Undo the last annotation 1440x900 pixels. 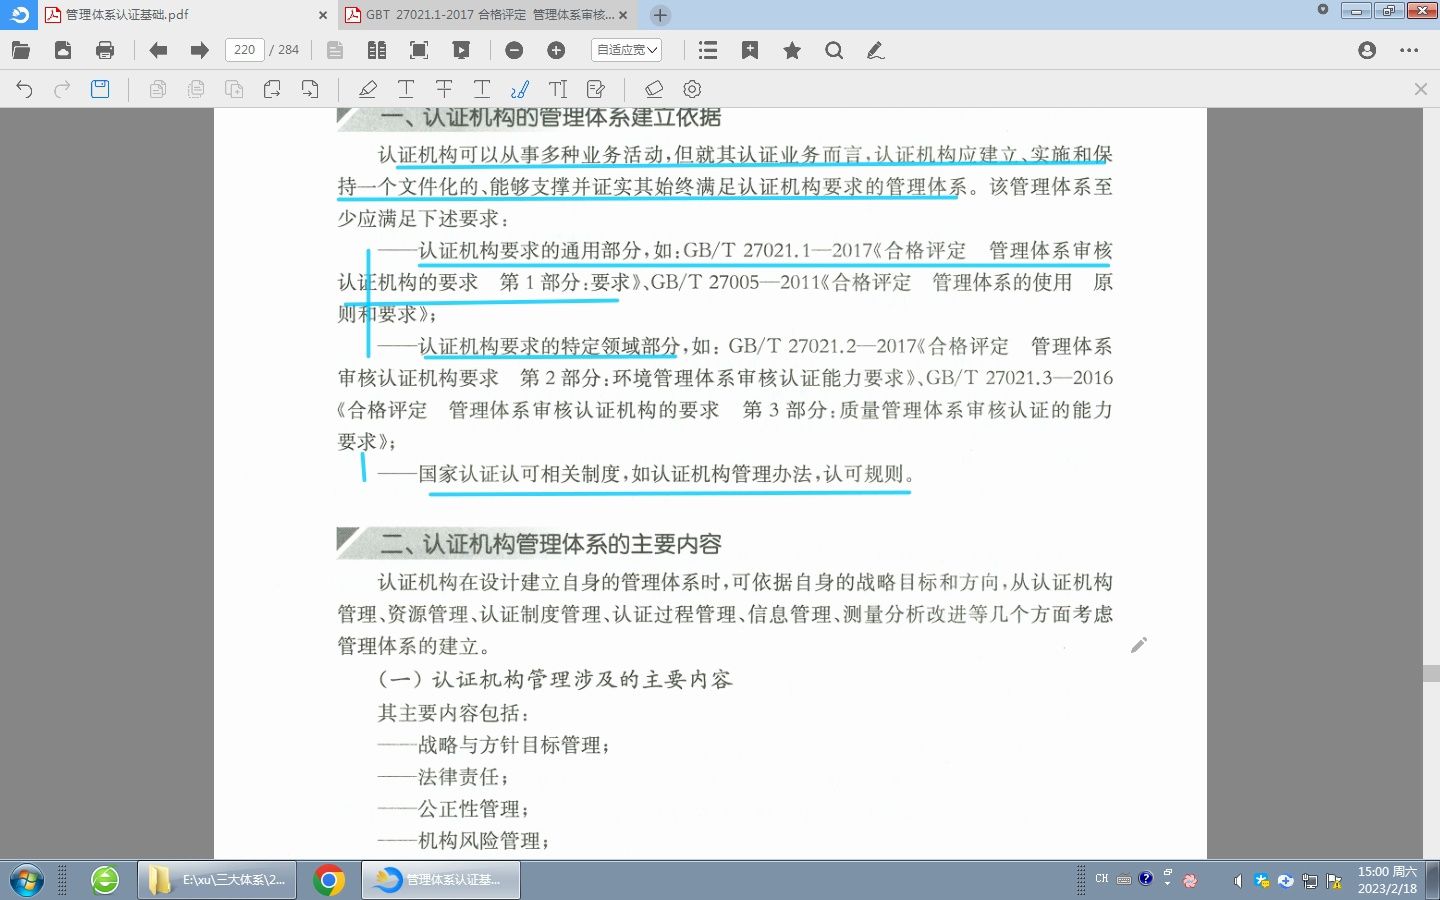tap(22, 88)
